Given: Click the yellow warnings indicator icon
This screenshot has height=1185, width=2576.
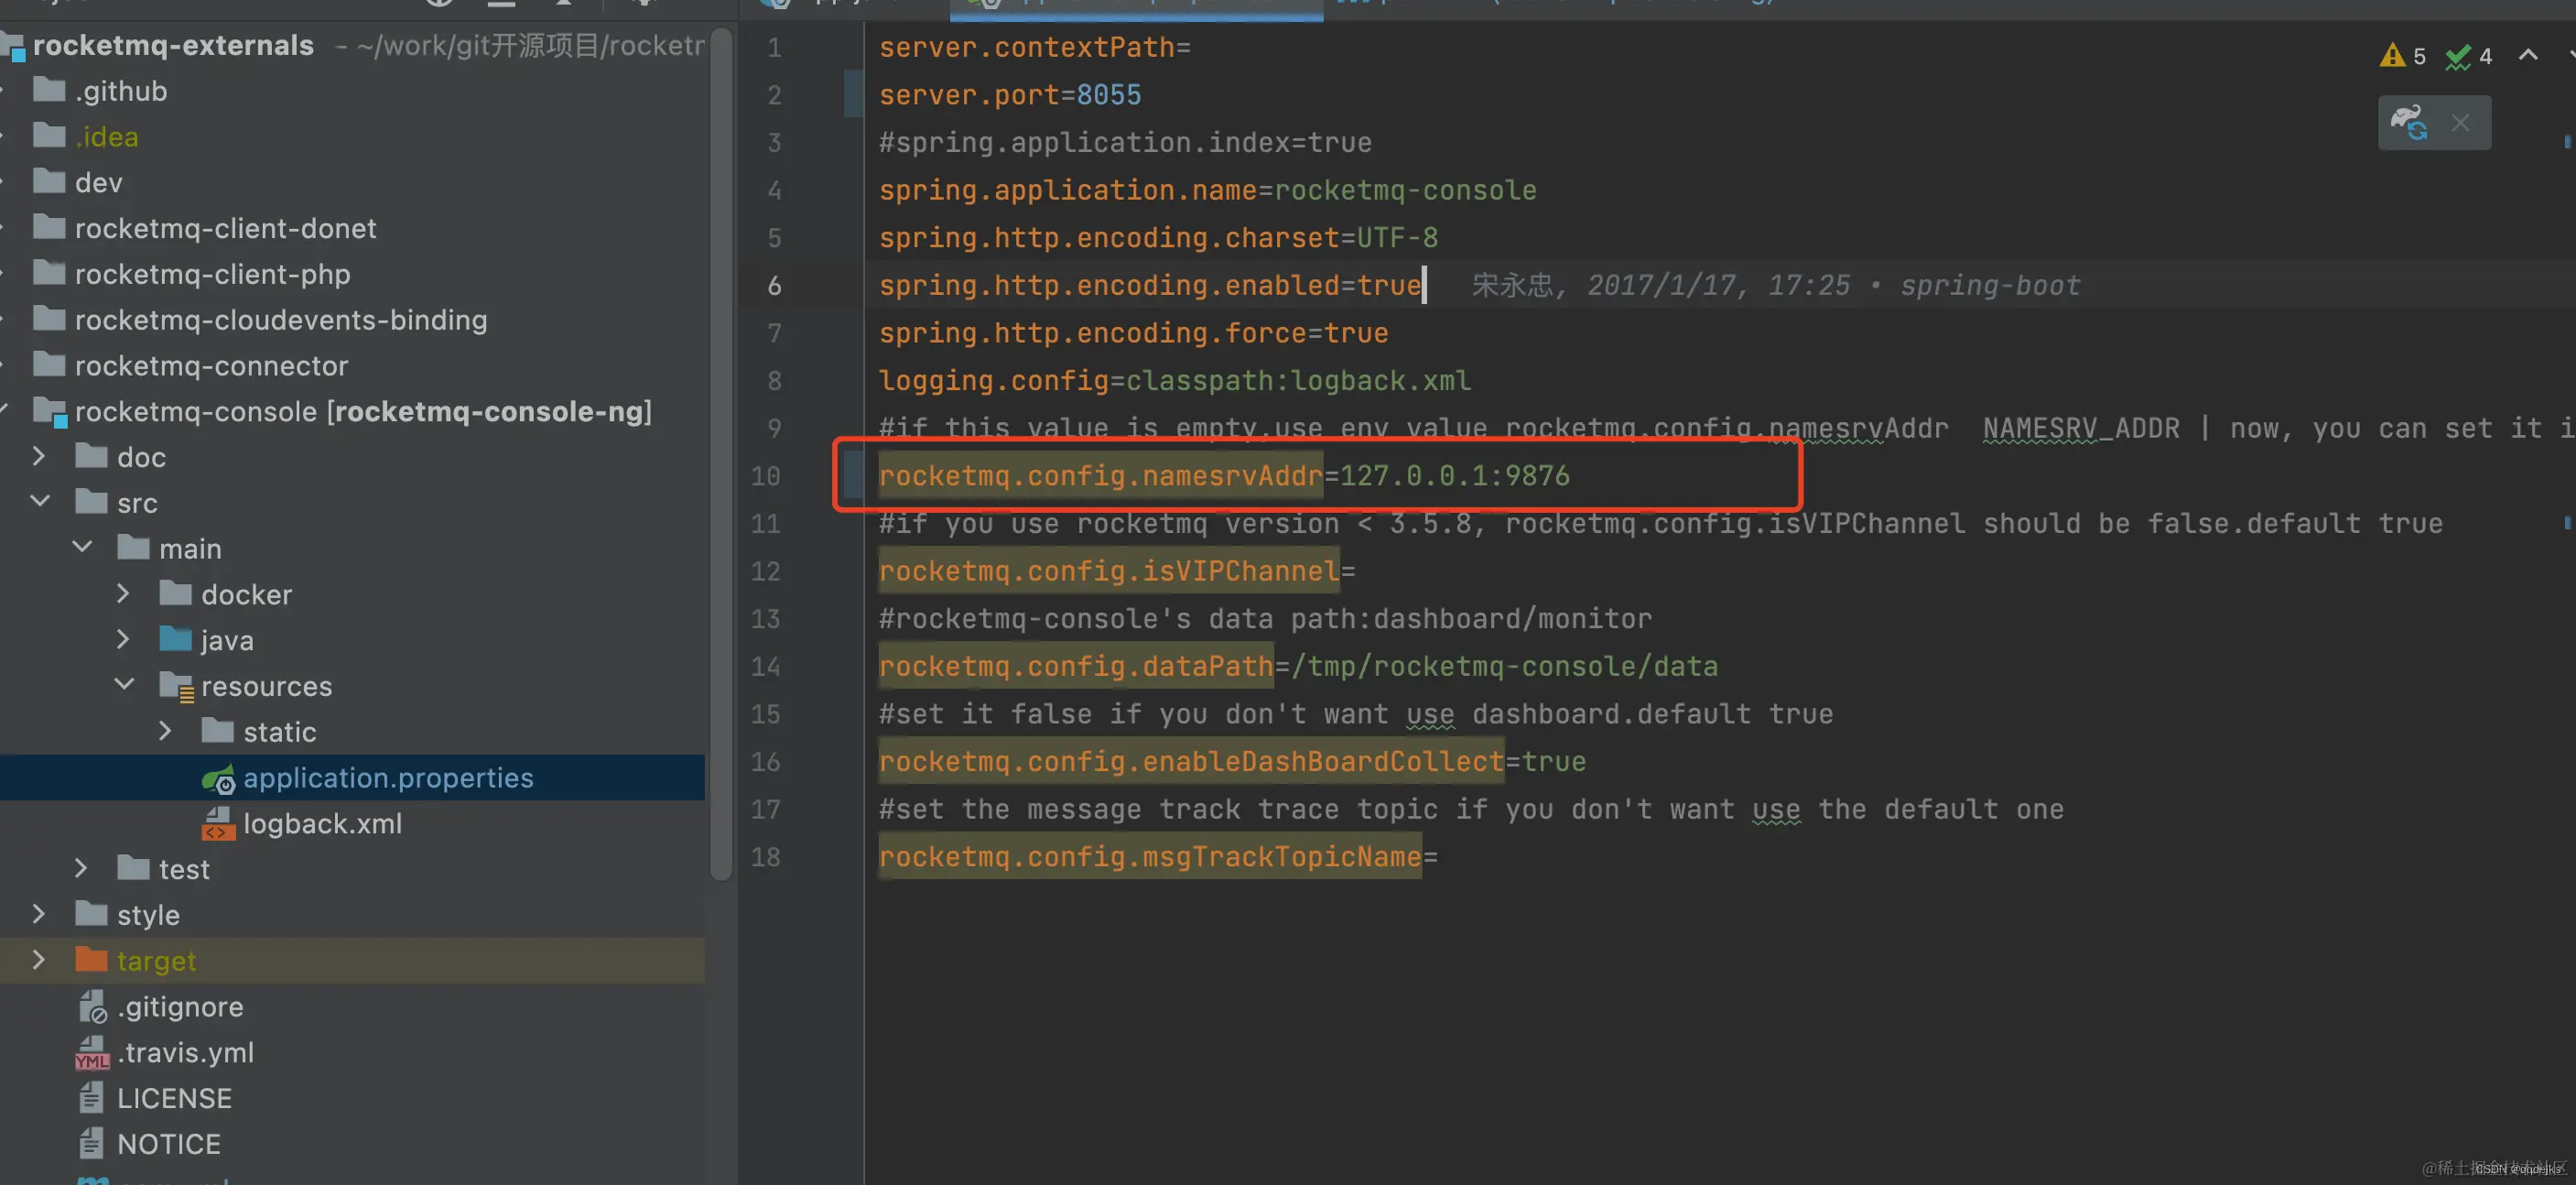Looking at the screenshot, I should pyautogui.click(x=2392, y=55).
